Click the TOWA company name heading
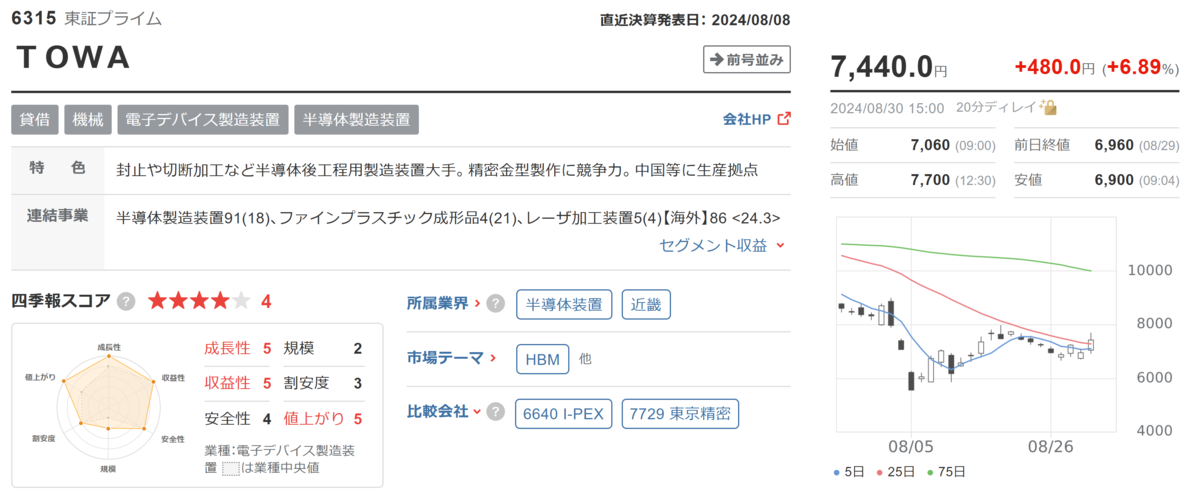1200x491 pixels. click(x=75, y=59)
